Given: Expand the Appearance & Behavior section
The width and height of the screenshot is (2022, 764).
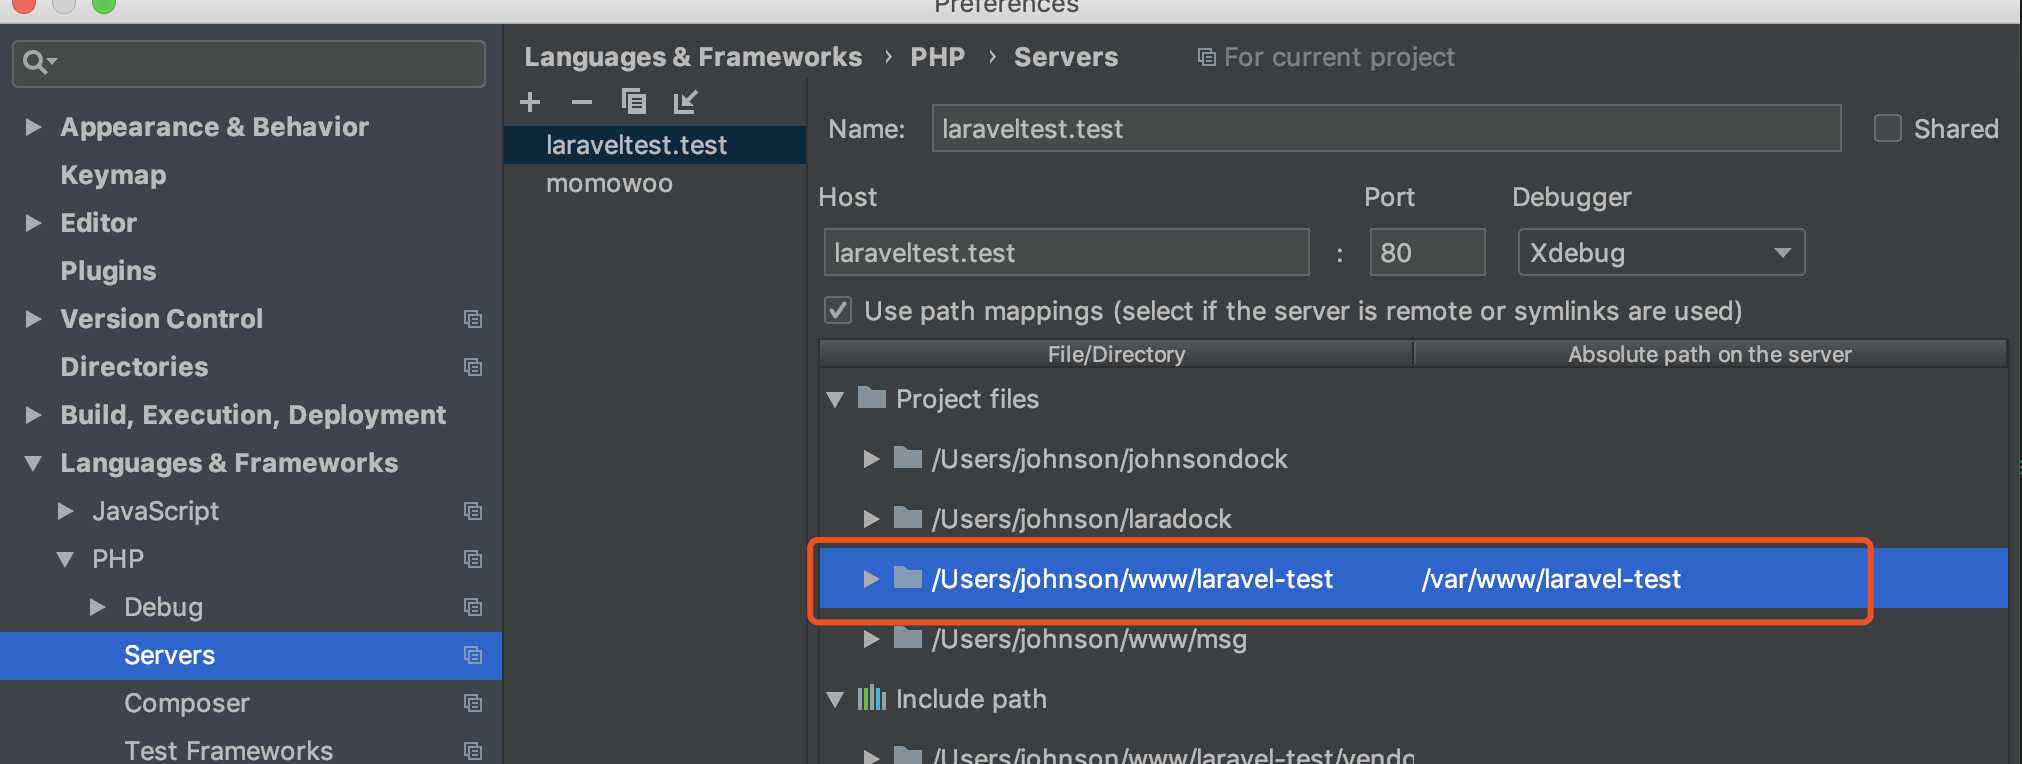Looking at the screenshot, I should pyautogui.click(x=33, y=127).
